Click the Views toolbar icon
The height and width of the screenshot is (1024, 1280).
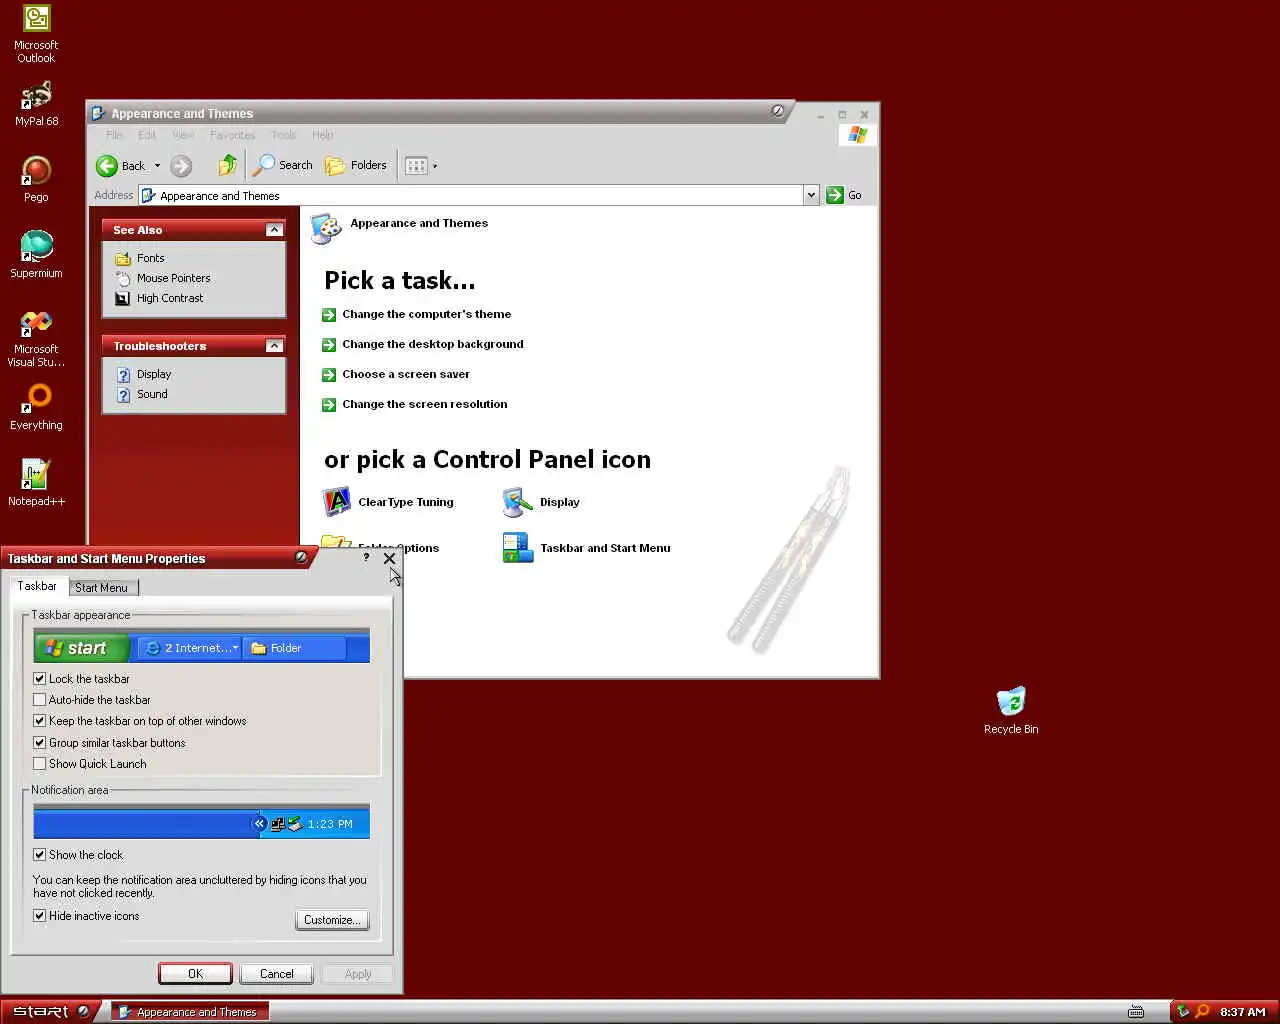click(416, 166)
